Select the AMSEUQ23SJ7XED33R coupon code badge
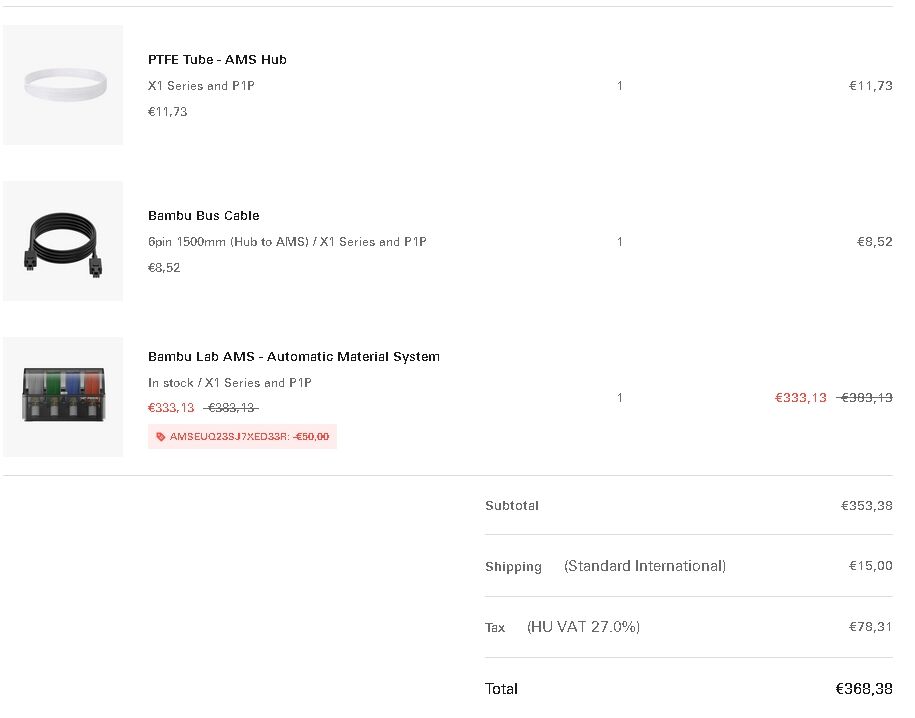 [242, 437]
